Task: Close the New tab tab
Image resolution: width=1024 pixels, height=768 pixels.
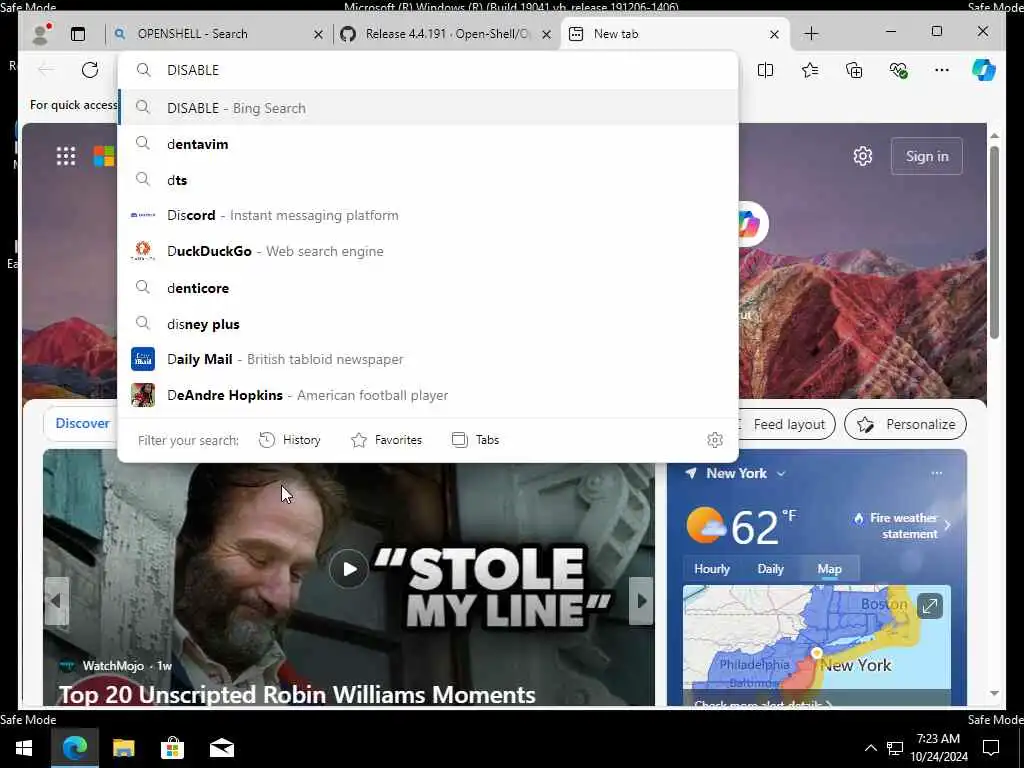Action: pos(775,34)
